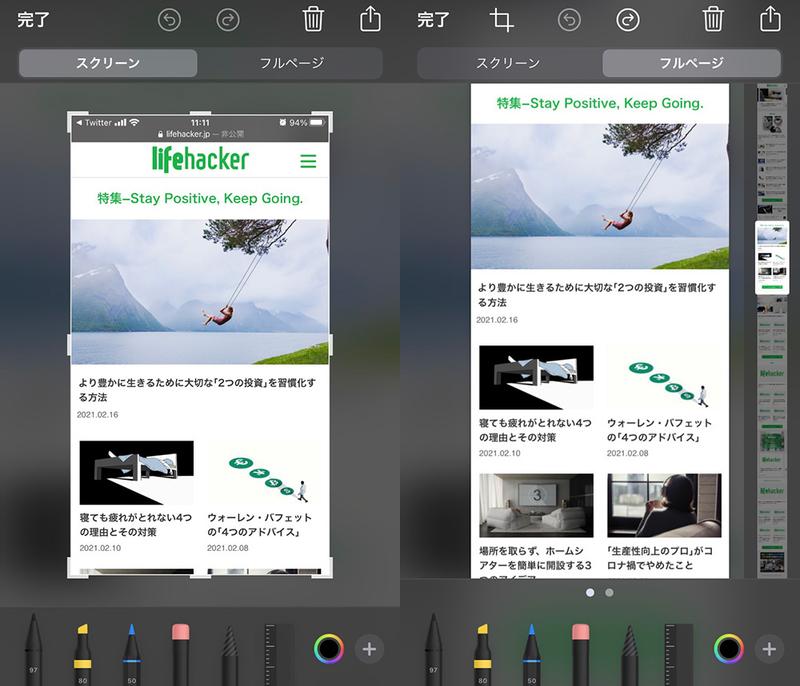Tap 場所を取らず、ホームシ headline in right preview
This screenshot has height=686, width=800.
pos(535,561)
